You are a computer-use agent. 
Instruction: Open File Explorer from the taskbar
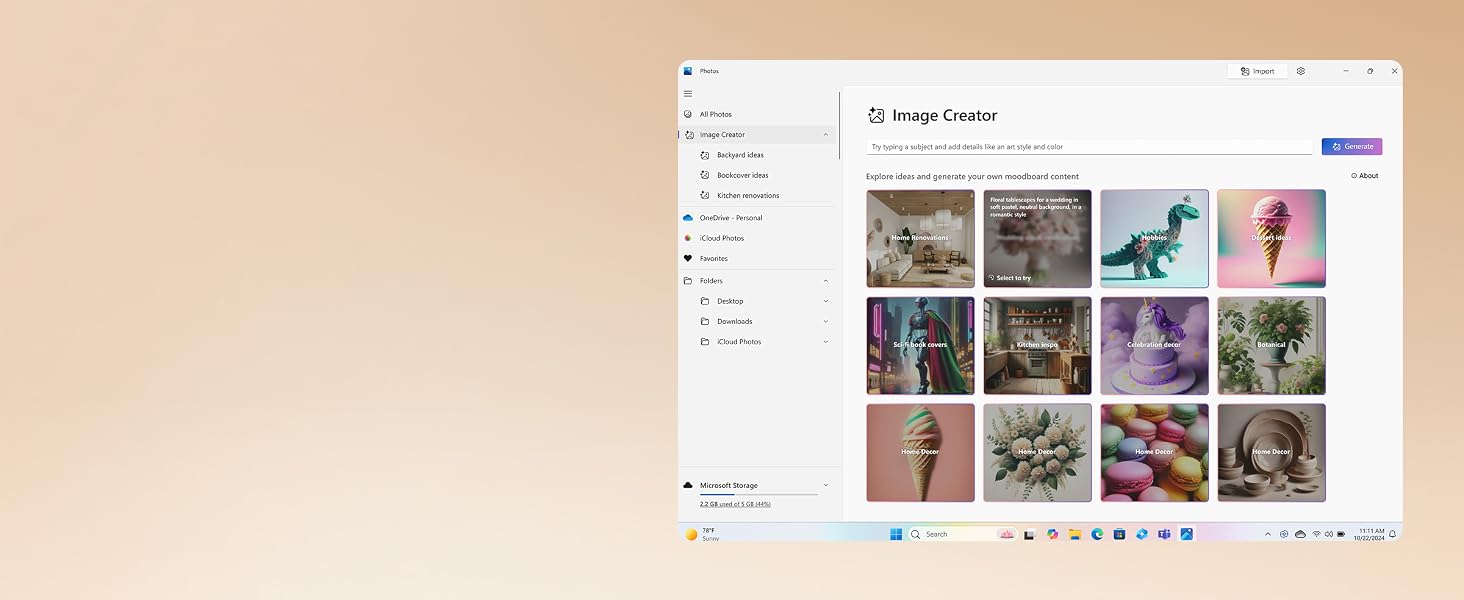click(x=1075, y=534)
